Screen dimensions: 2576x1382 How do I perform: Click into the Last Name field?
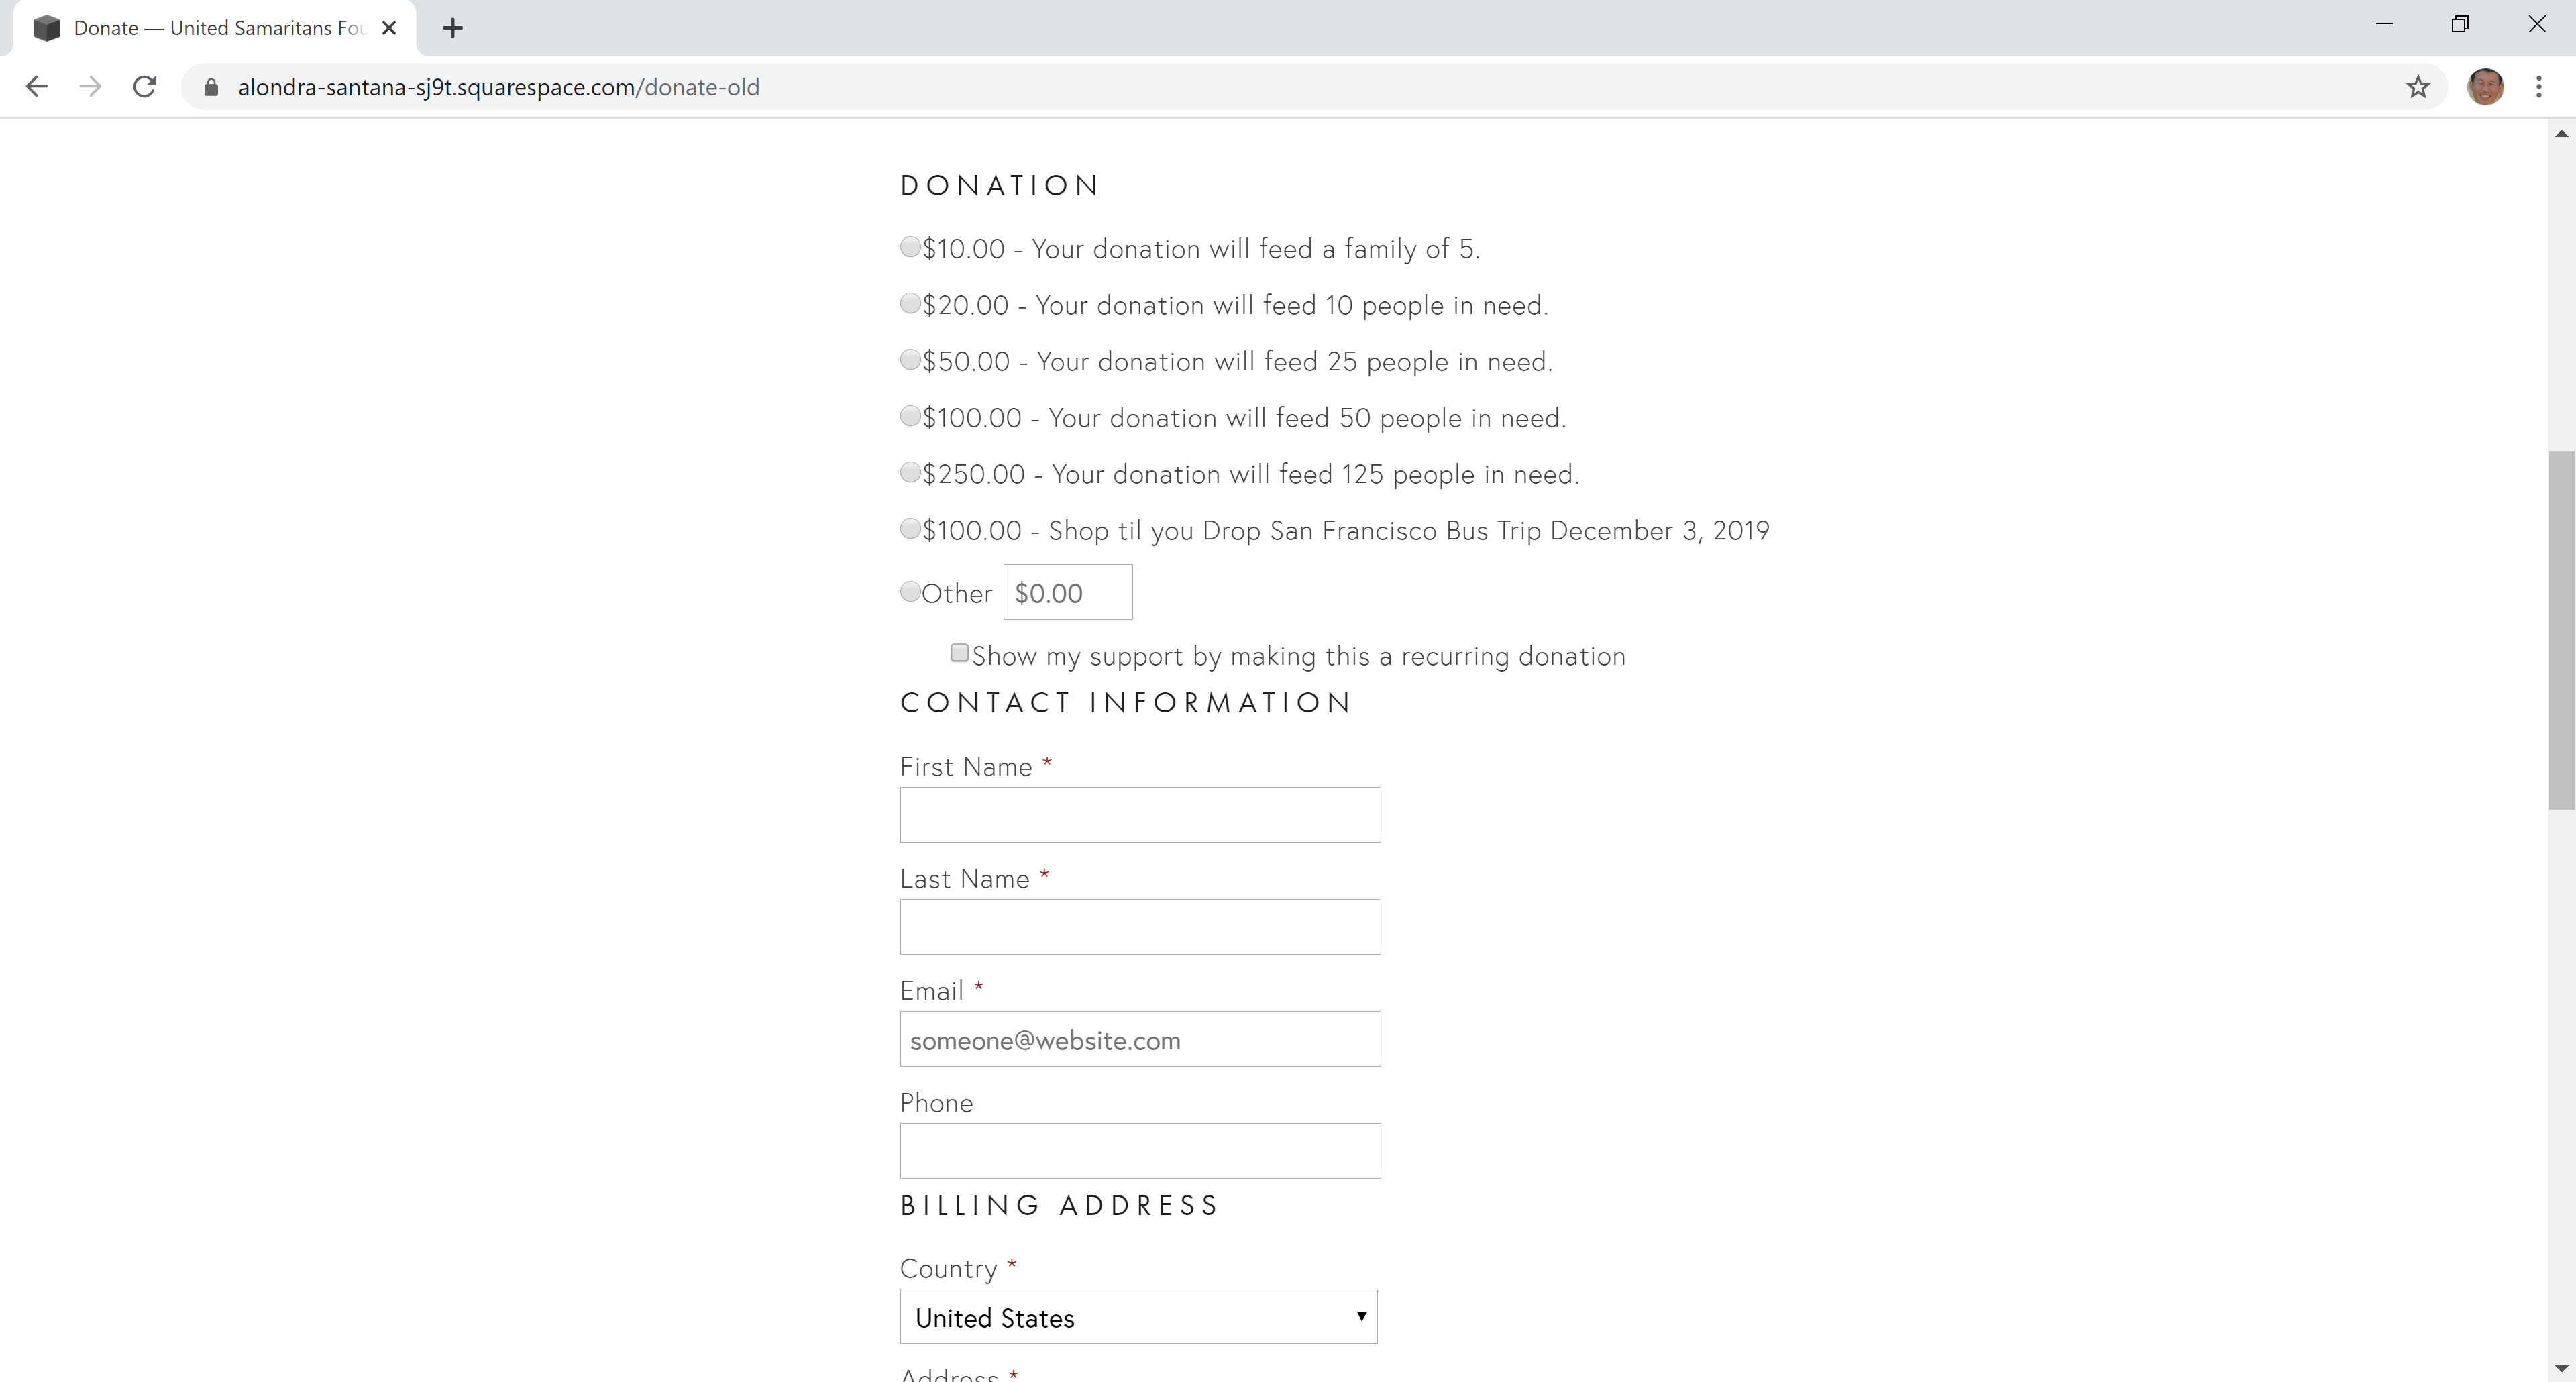pos(1140,927)
